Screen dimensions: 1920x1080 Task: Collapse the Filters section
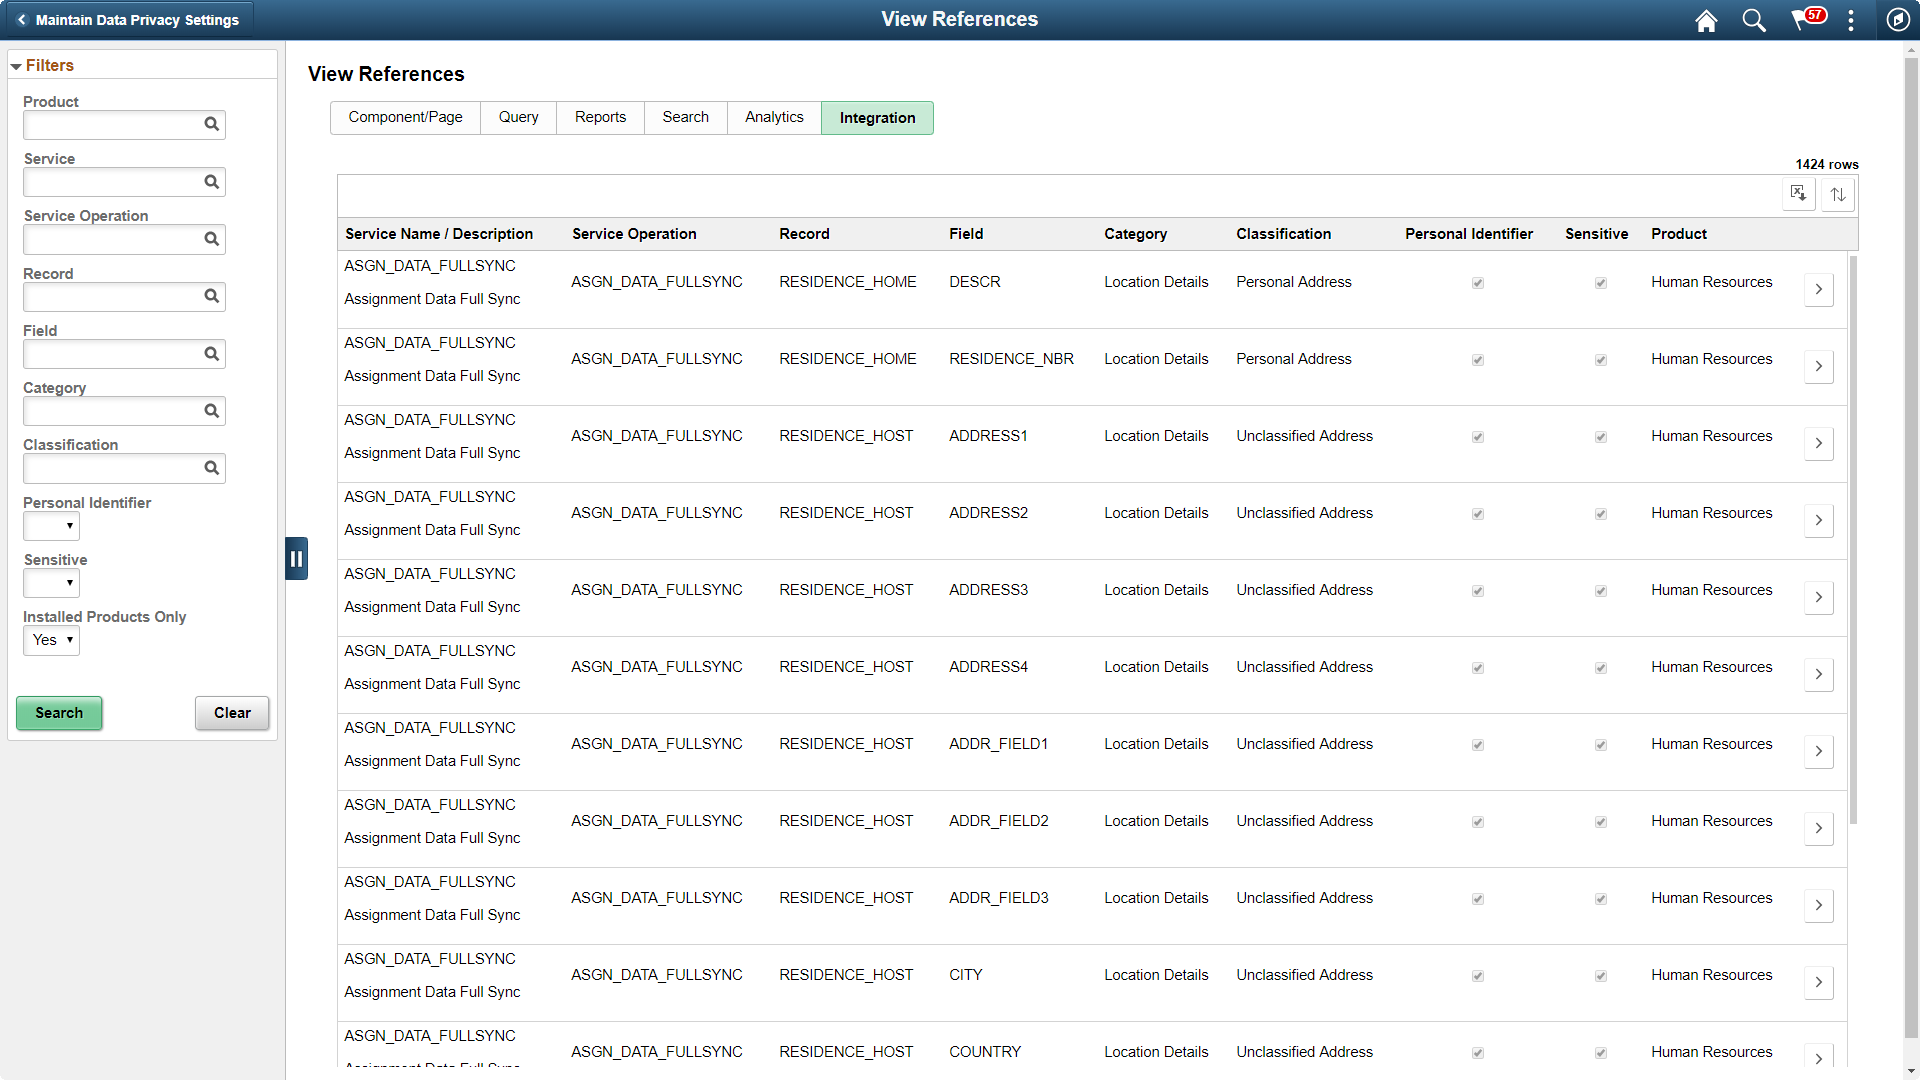click(x=16, y=65)
